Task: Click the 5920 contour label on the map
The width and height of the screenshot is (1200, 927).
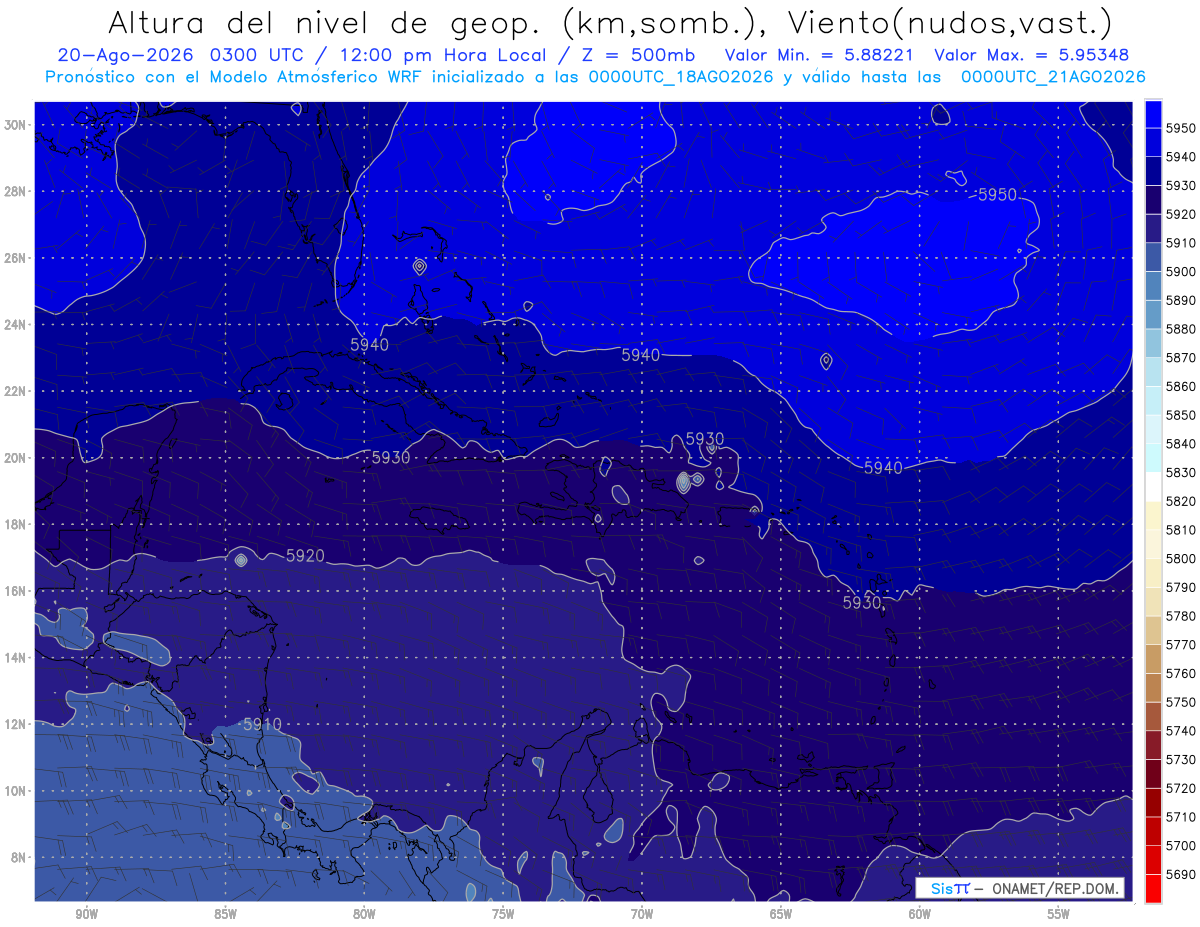Action: click(305, 555)
